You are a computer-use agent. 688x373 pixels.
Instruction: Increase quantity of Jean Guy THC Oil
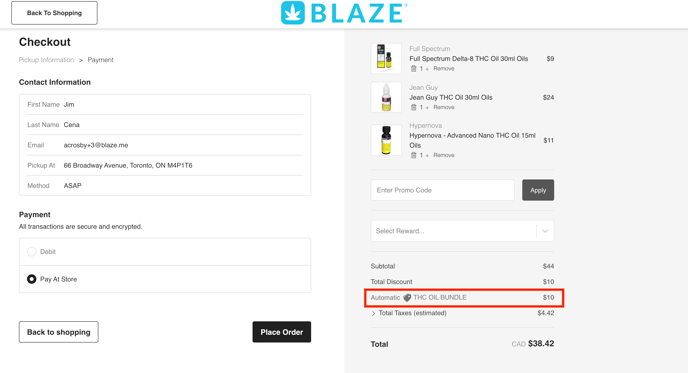(x=427, y=107)
